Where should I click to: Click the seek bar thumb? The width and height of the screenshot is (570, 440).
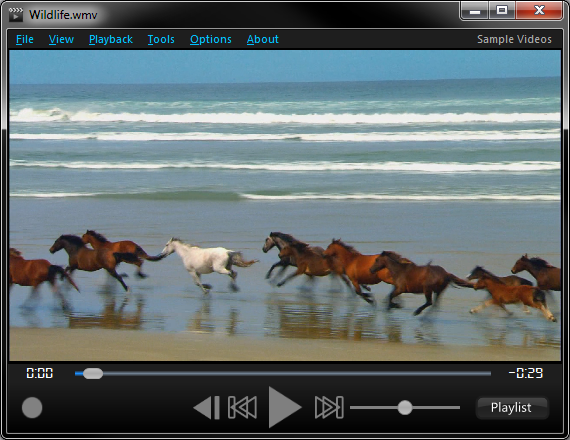pyautogui.click(x=93, y=373)
